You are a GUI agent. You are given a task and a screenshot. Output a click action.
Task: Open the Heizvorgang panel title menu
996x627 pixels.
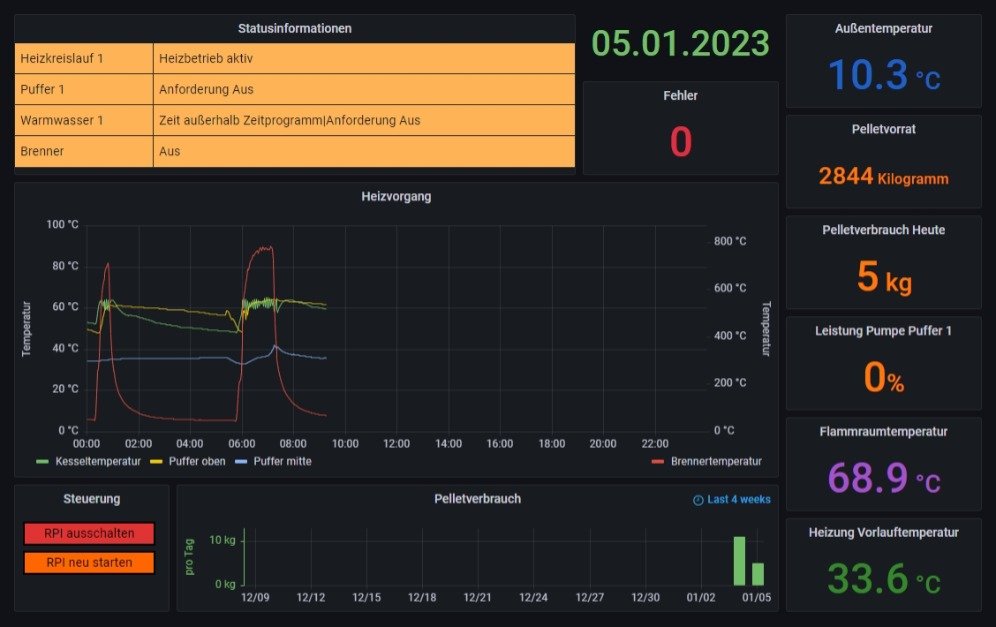pos(396,197)
